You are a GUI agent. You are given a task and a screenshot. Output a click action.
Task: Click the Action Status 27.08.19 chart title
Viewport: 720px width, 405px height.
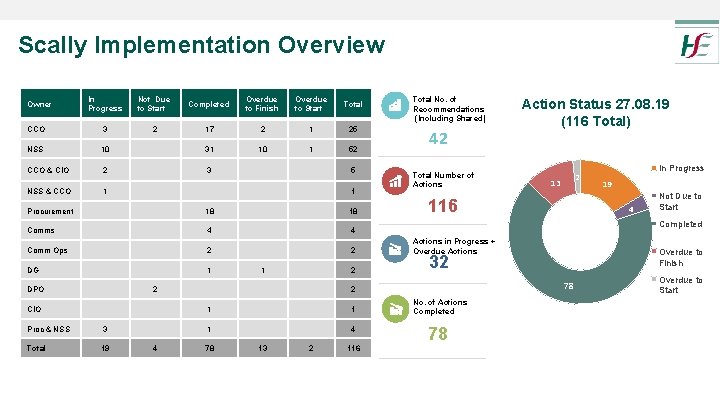coord(596,112)
